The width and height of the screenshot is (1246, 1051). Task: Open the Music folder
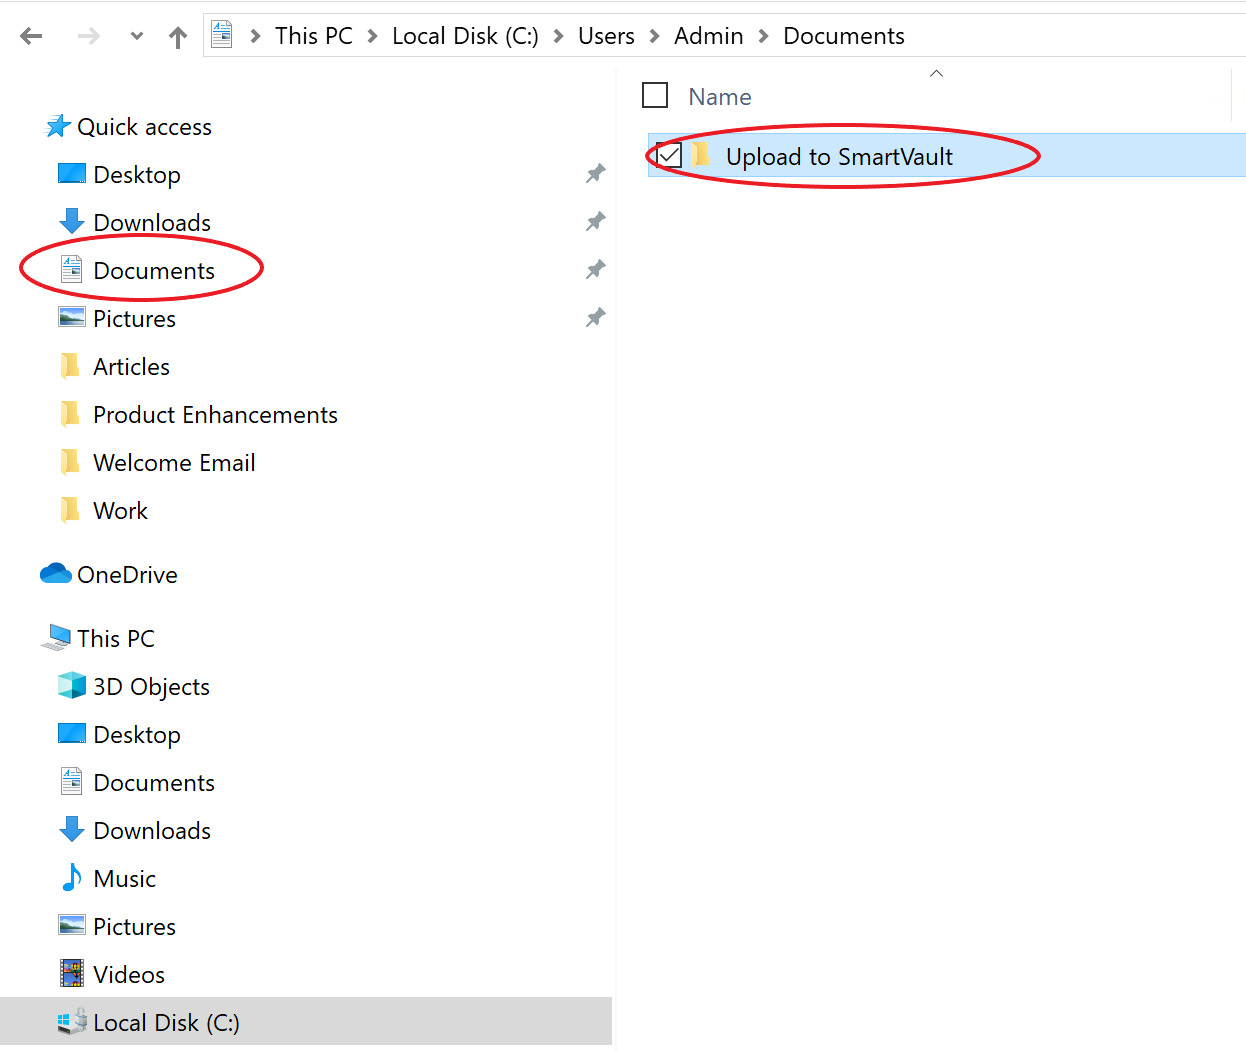click(x=124, y=879)
